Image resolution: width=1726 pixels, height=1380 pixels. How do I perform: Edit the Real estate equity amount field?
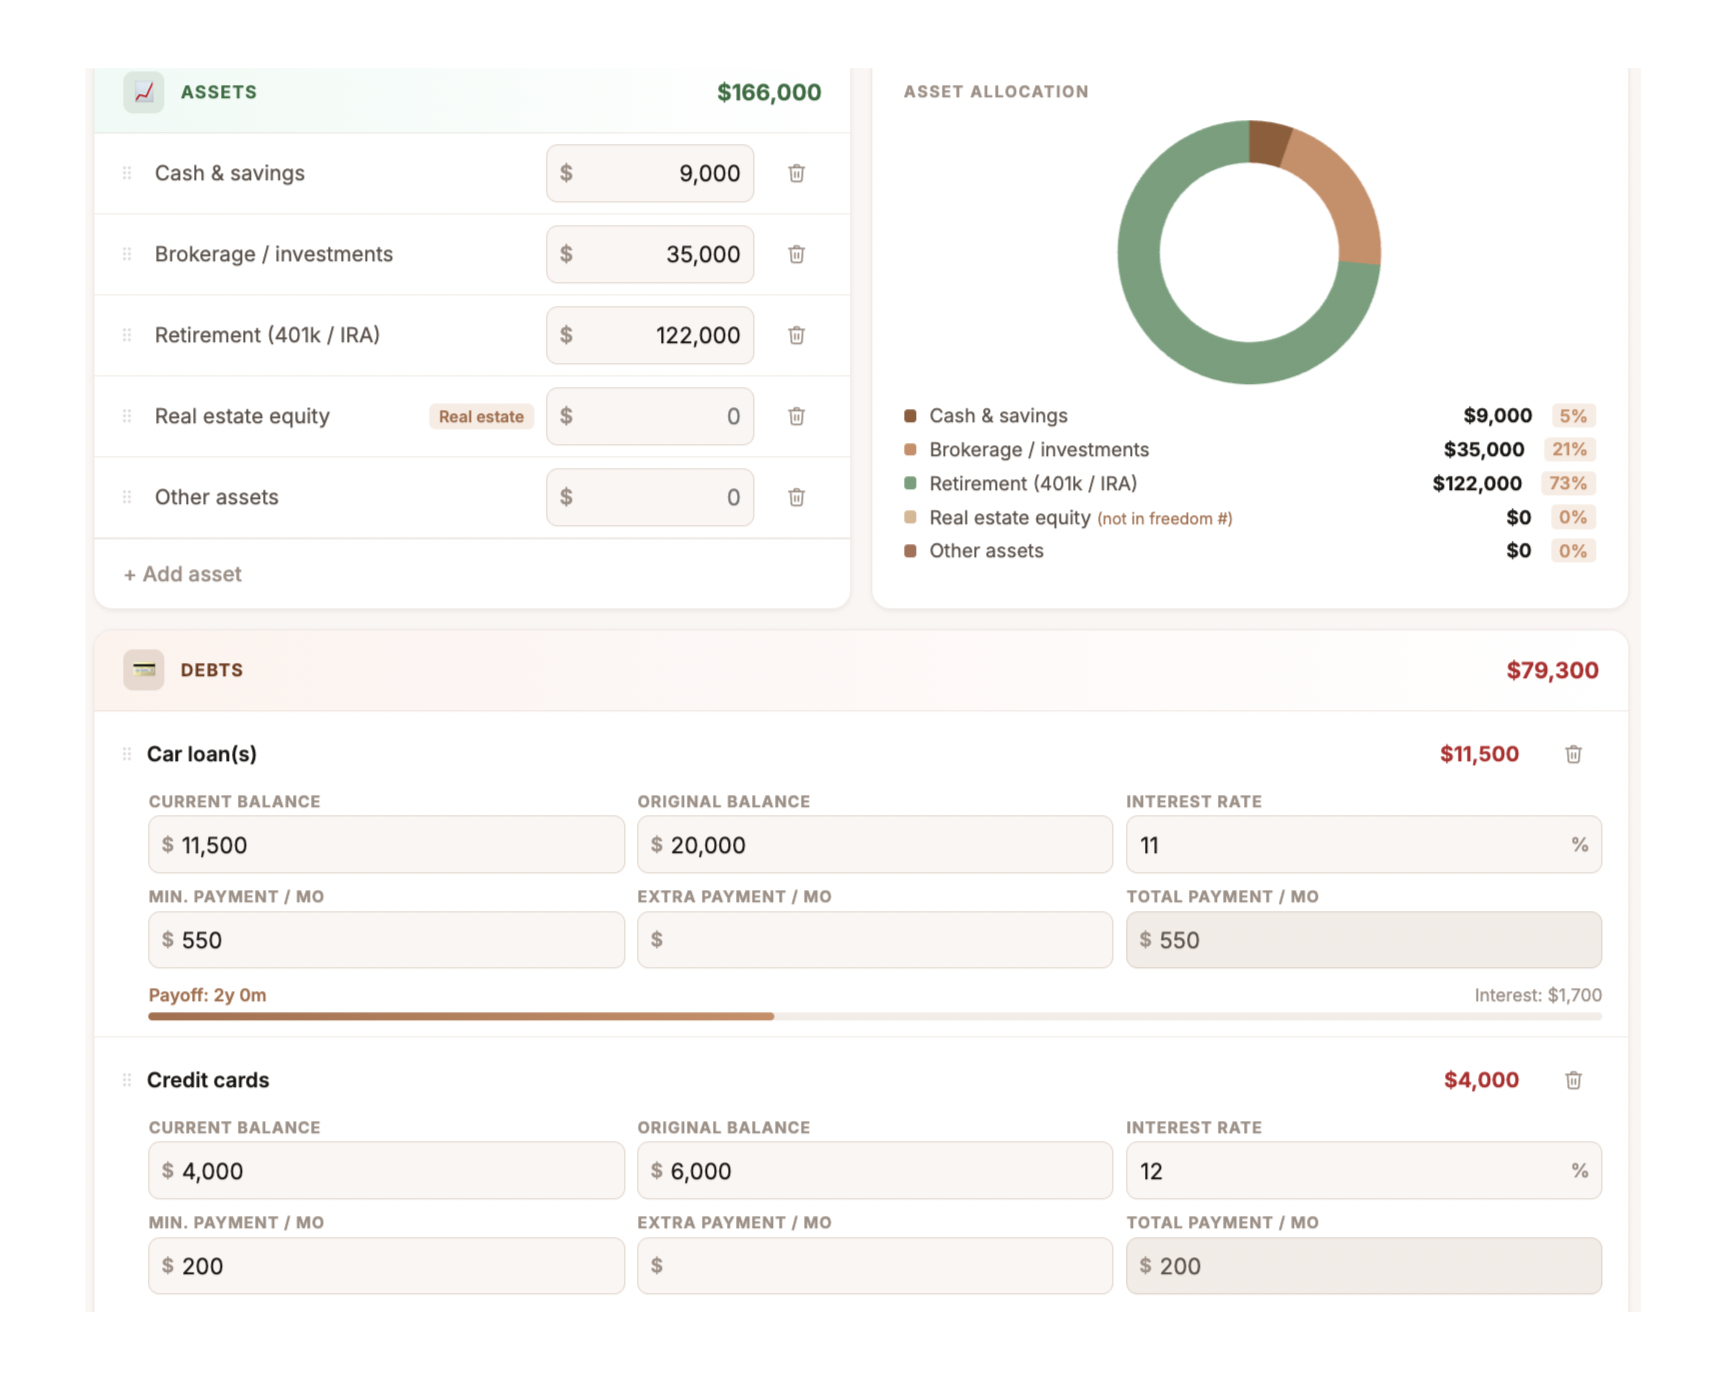(x=650, y=416)
